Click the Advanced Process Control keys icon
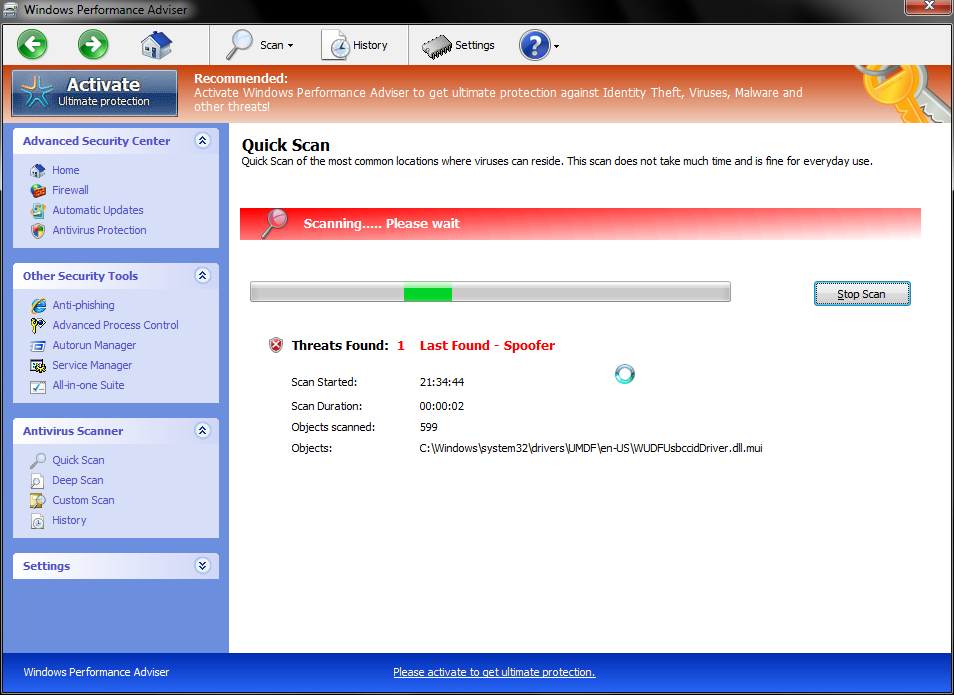The height and width of the screenshot is (695, 954). 38,326
